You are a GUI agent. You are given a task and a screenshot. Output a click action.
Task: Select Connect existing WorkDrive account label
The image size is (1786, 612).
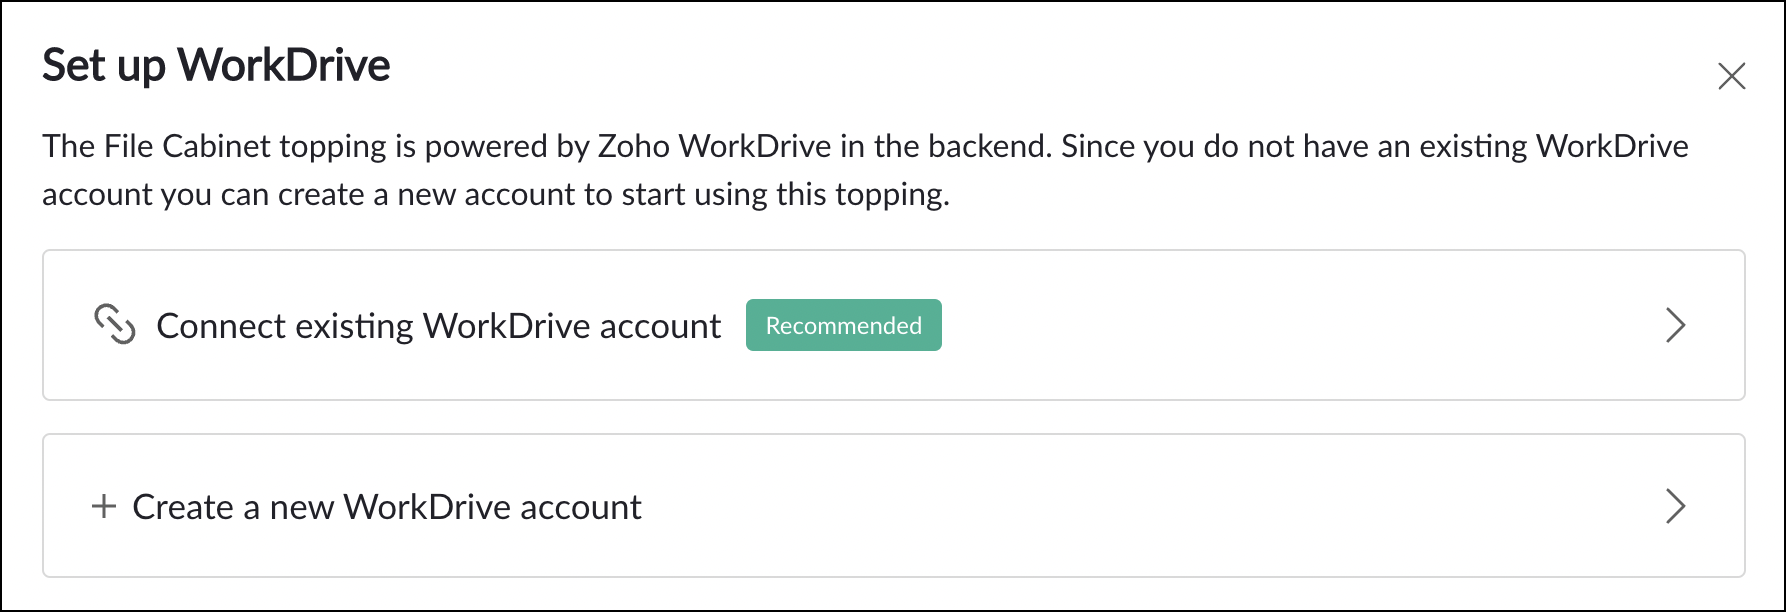438,326
